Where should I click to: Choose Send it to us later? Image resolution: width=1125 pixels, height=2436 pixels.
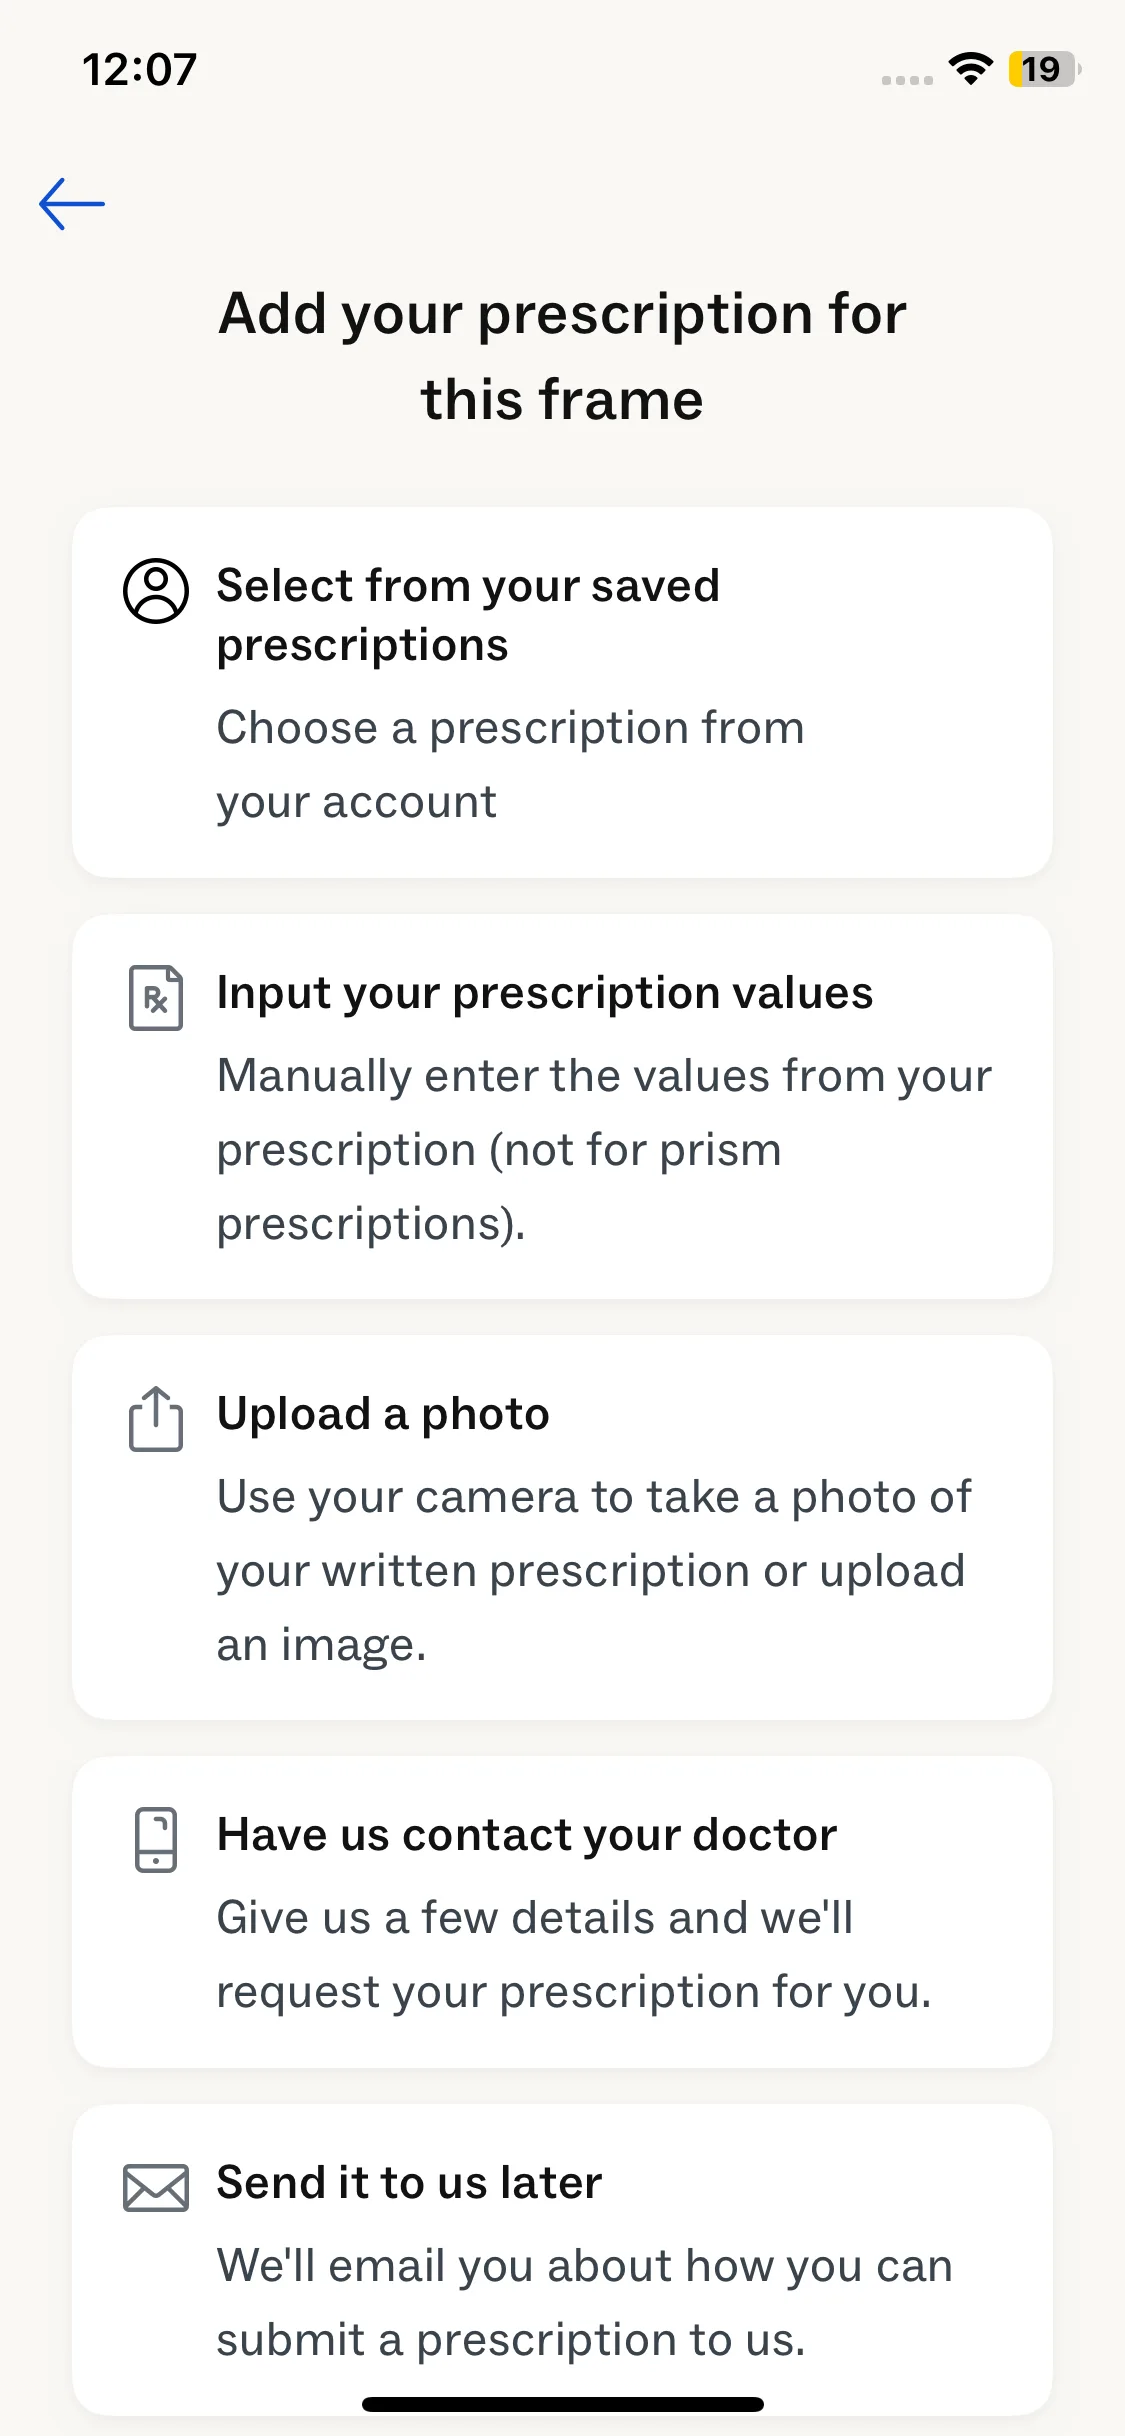409,2182
